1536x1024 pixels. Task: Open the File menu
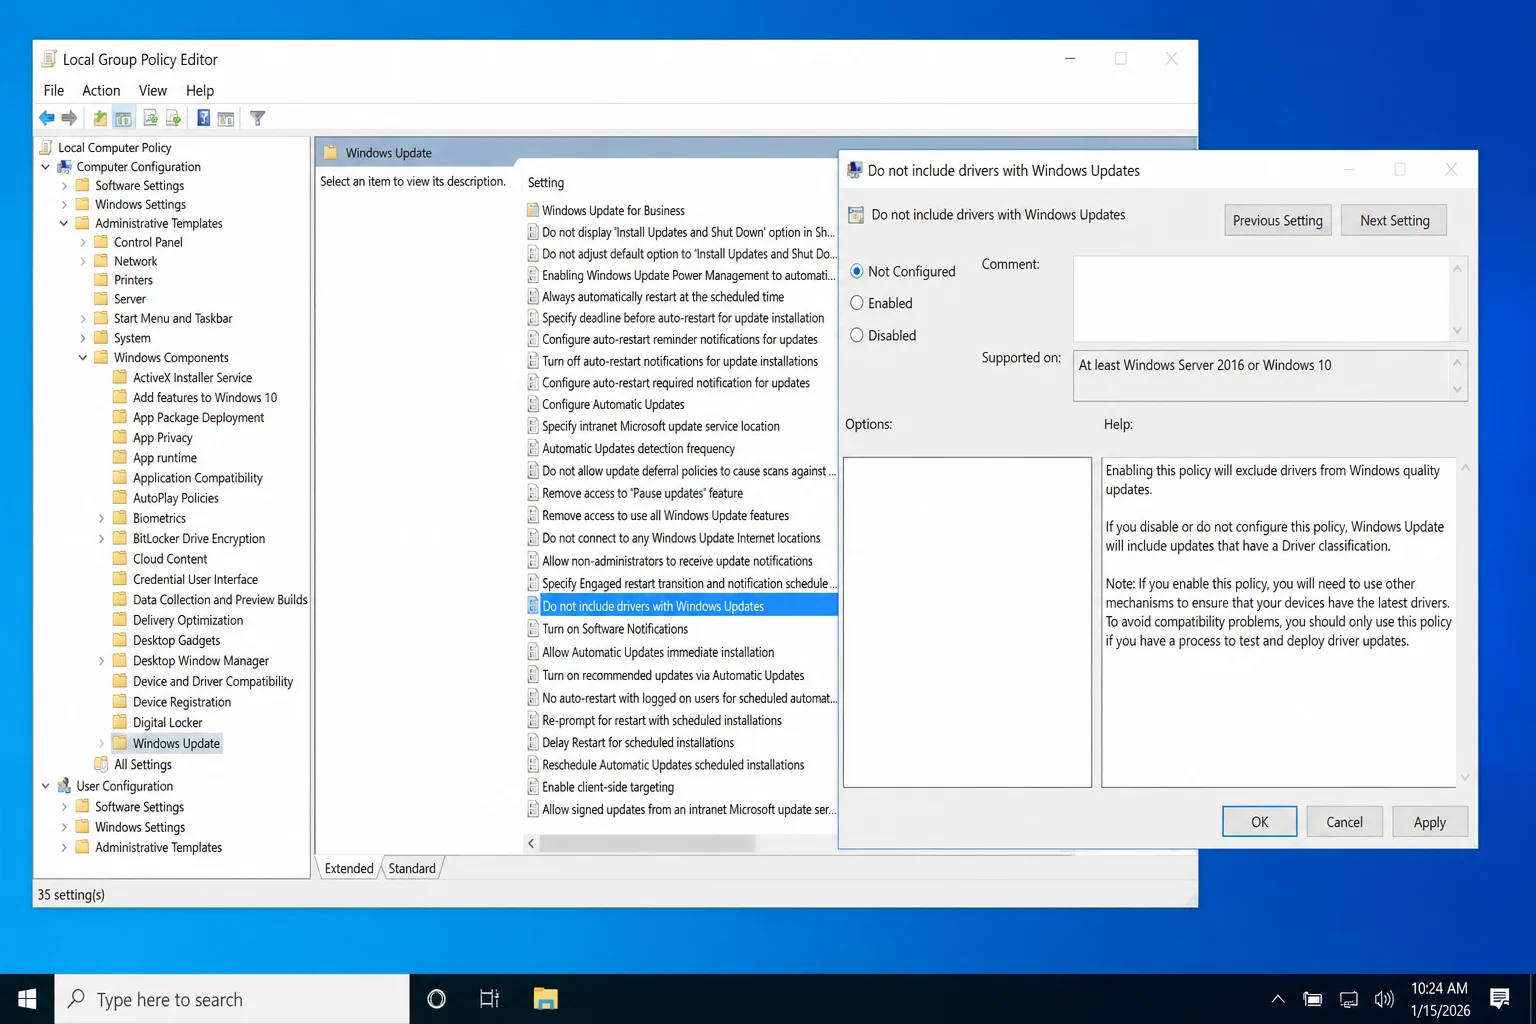(x=54, y=90)
